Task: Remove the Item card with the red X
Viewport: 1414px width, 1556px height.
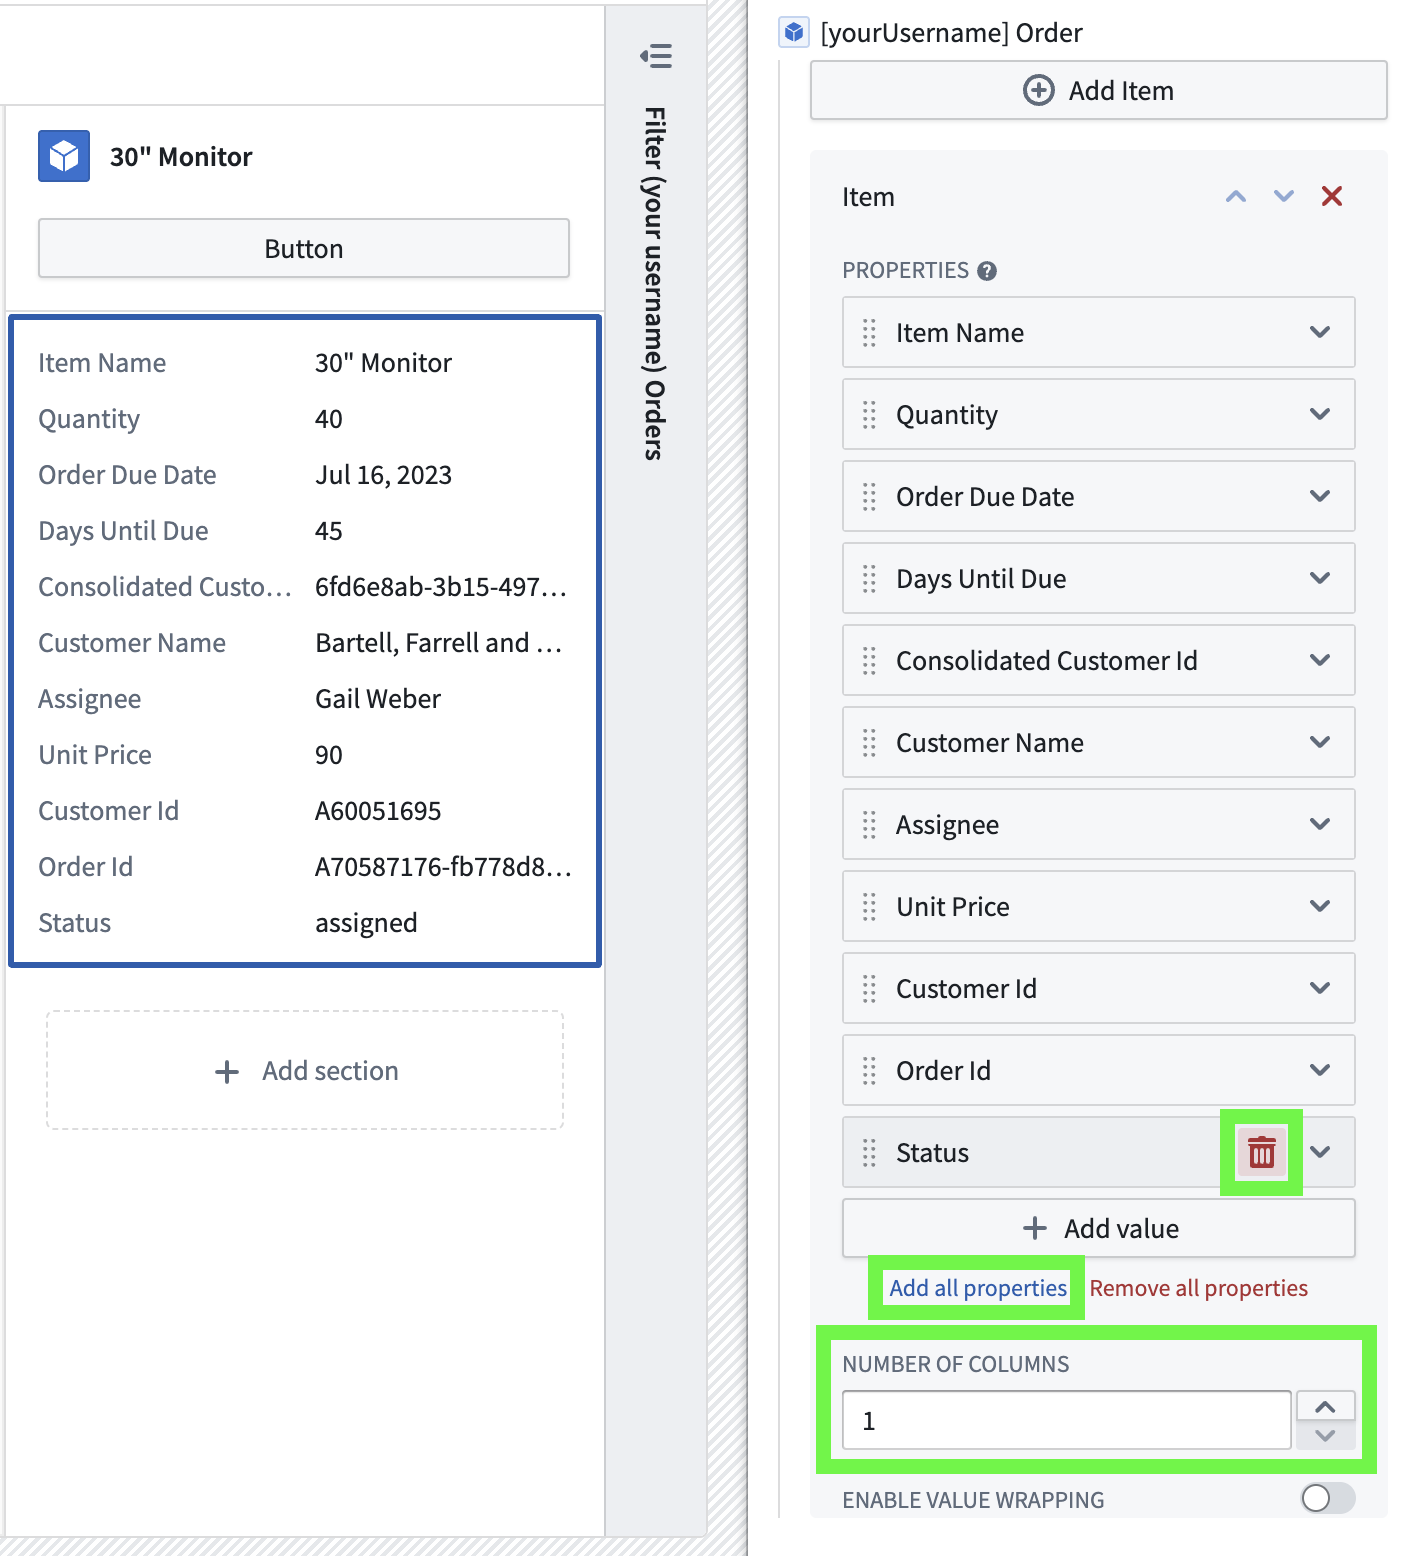Action: coord(1332,196)
